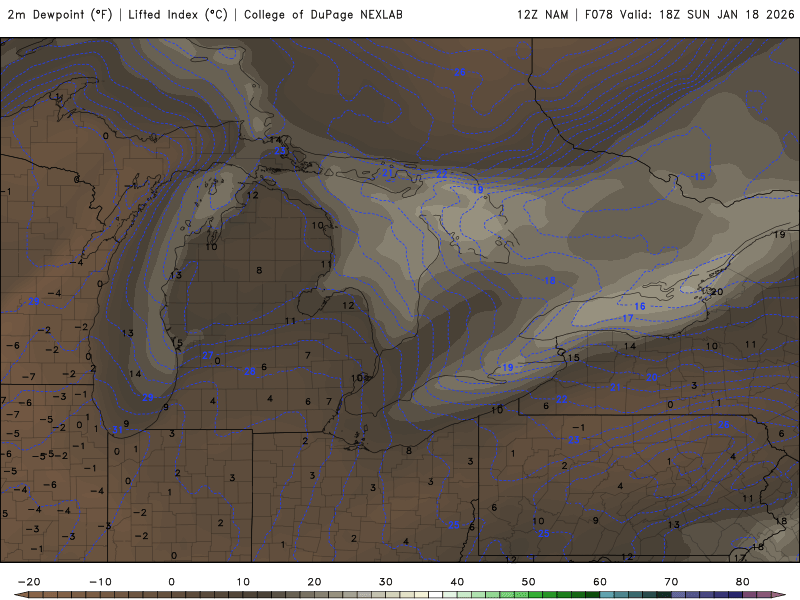800x600 pixels.
Task: Click the white segment of the color scale
Action: 436,595
